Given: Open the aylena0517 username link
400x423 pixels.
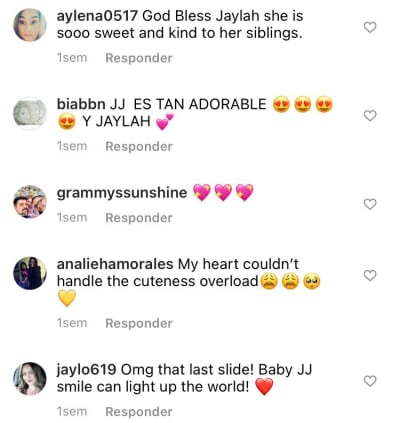Looking at the screenshot, I should [x=97, y=16].
